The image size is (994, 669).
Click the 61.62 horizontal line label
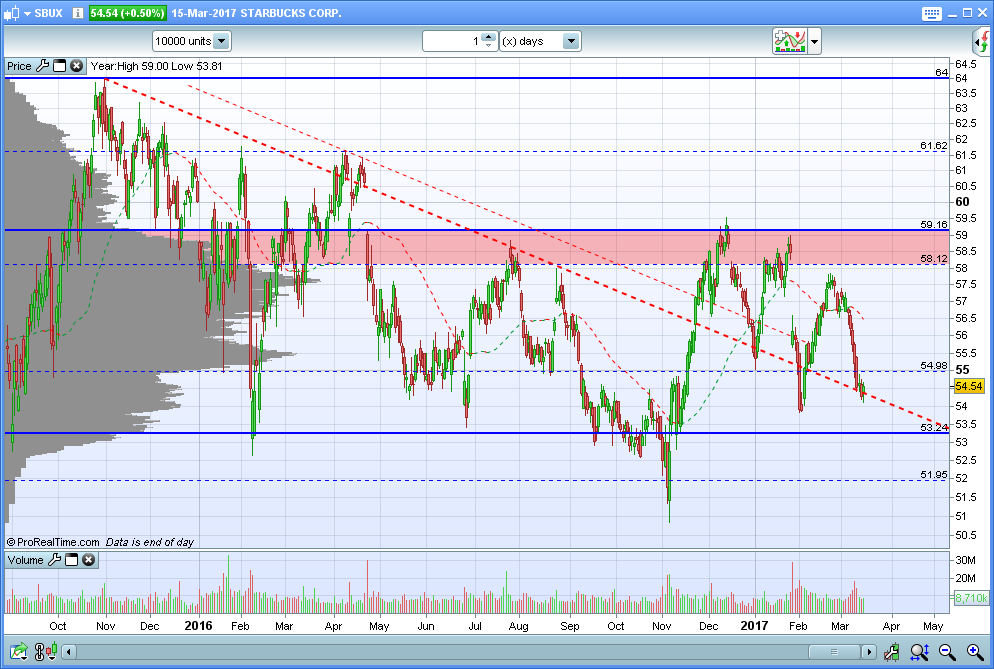(934, 146)
